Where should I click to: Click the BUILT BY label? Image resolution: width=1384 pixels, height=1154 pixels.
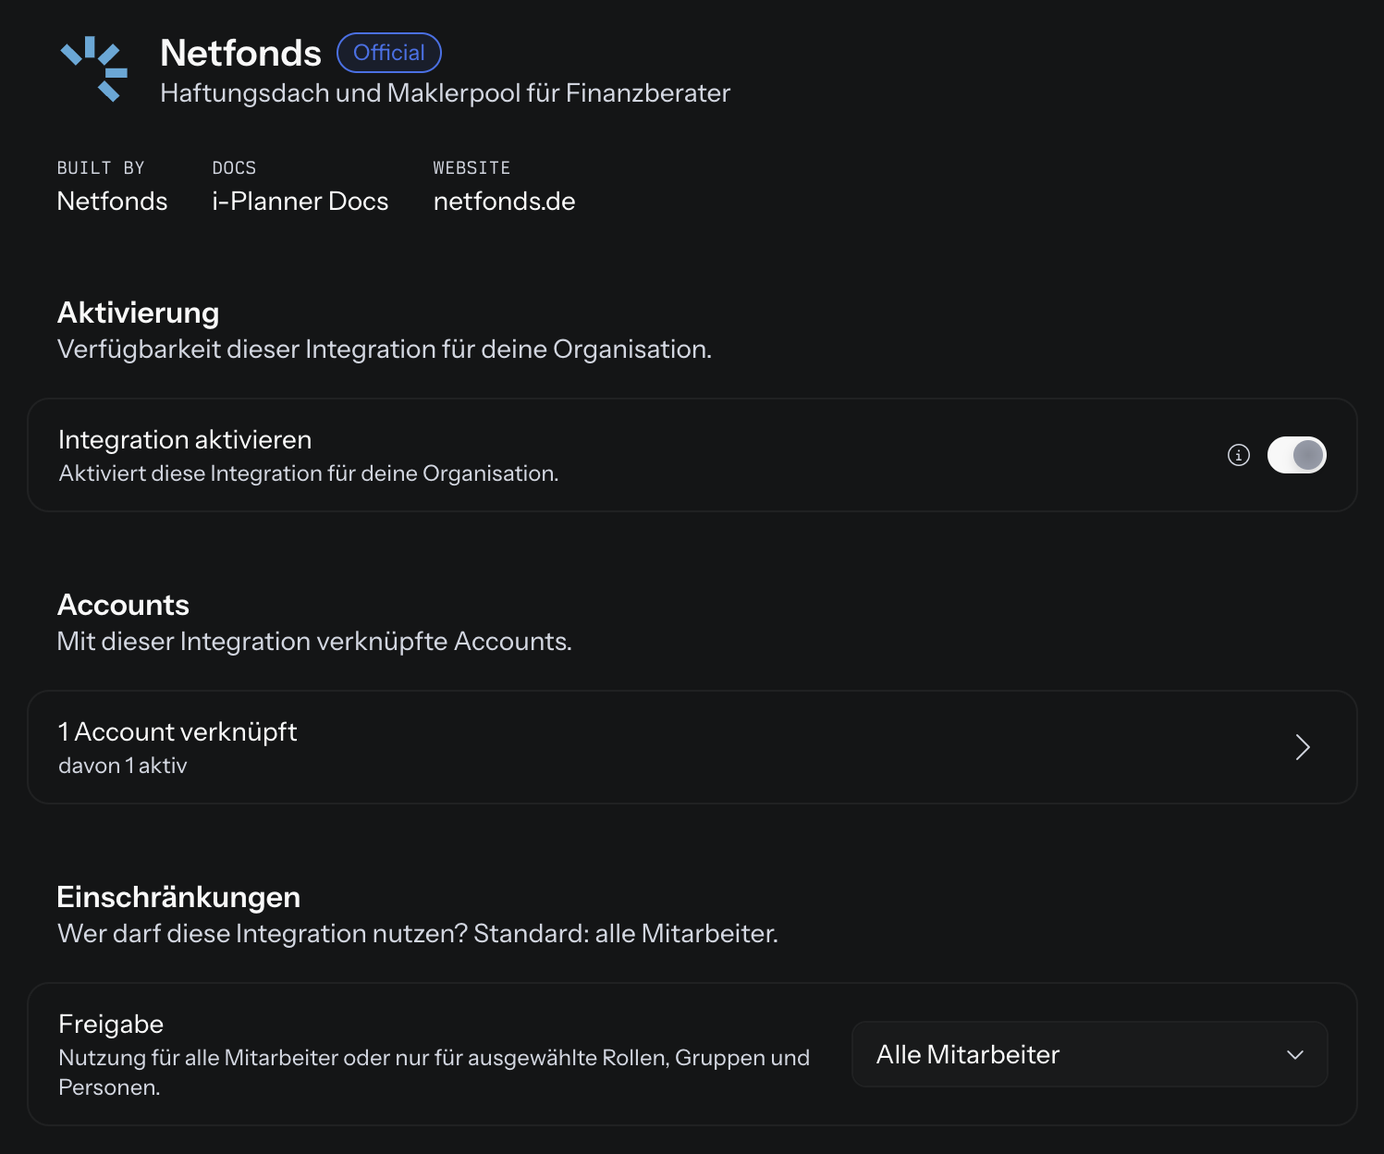click(x=101, y=168)
